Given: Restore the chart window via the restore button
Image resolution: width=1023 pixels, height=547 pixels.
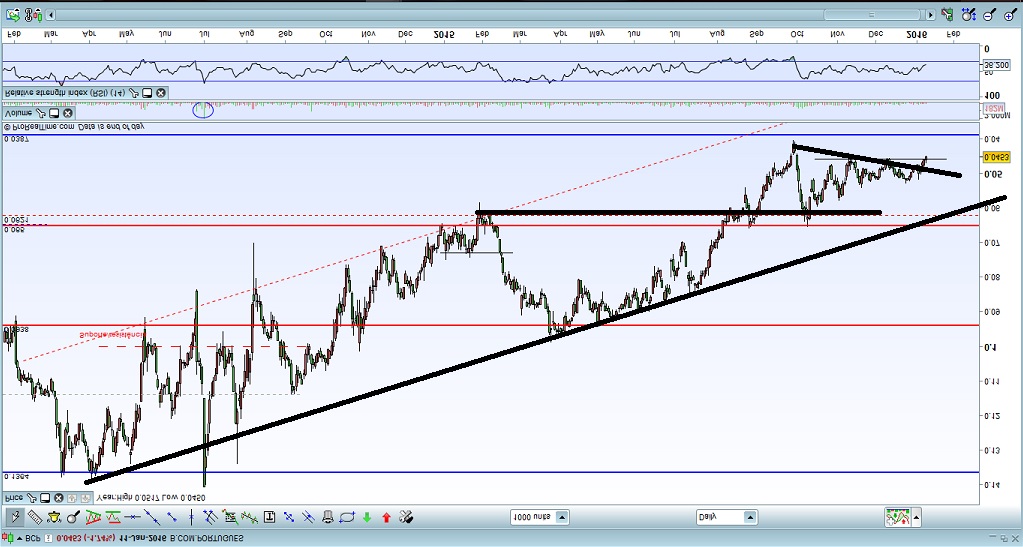Looking at the screenshot, I should pos(1004,539).
